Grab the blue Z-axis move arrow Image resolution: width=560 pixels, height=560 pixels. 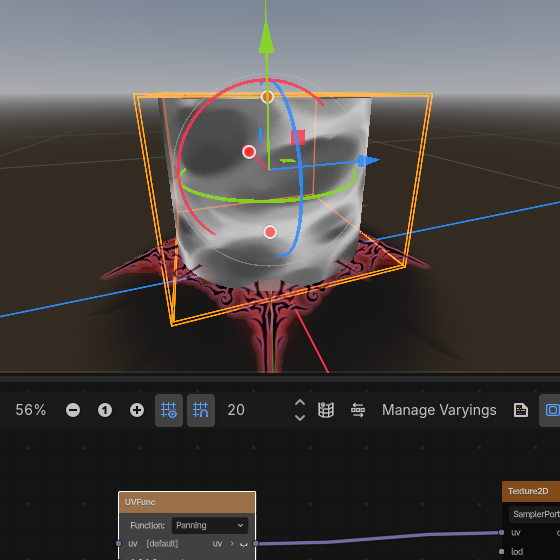click(368, 161)
